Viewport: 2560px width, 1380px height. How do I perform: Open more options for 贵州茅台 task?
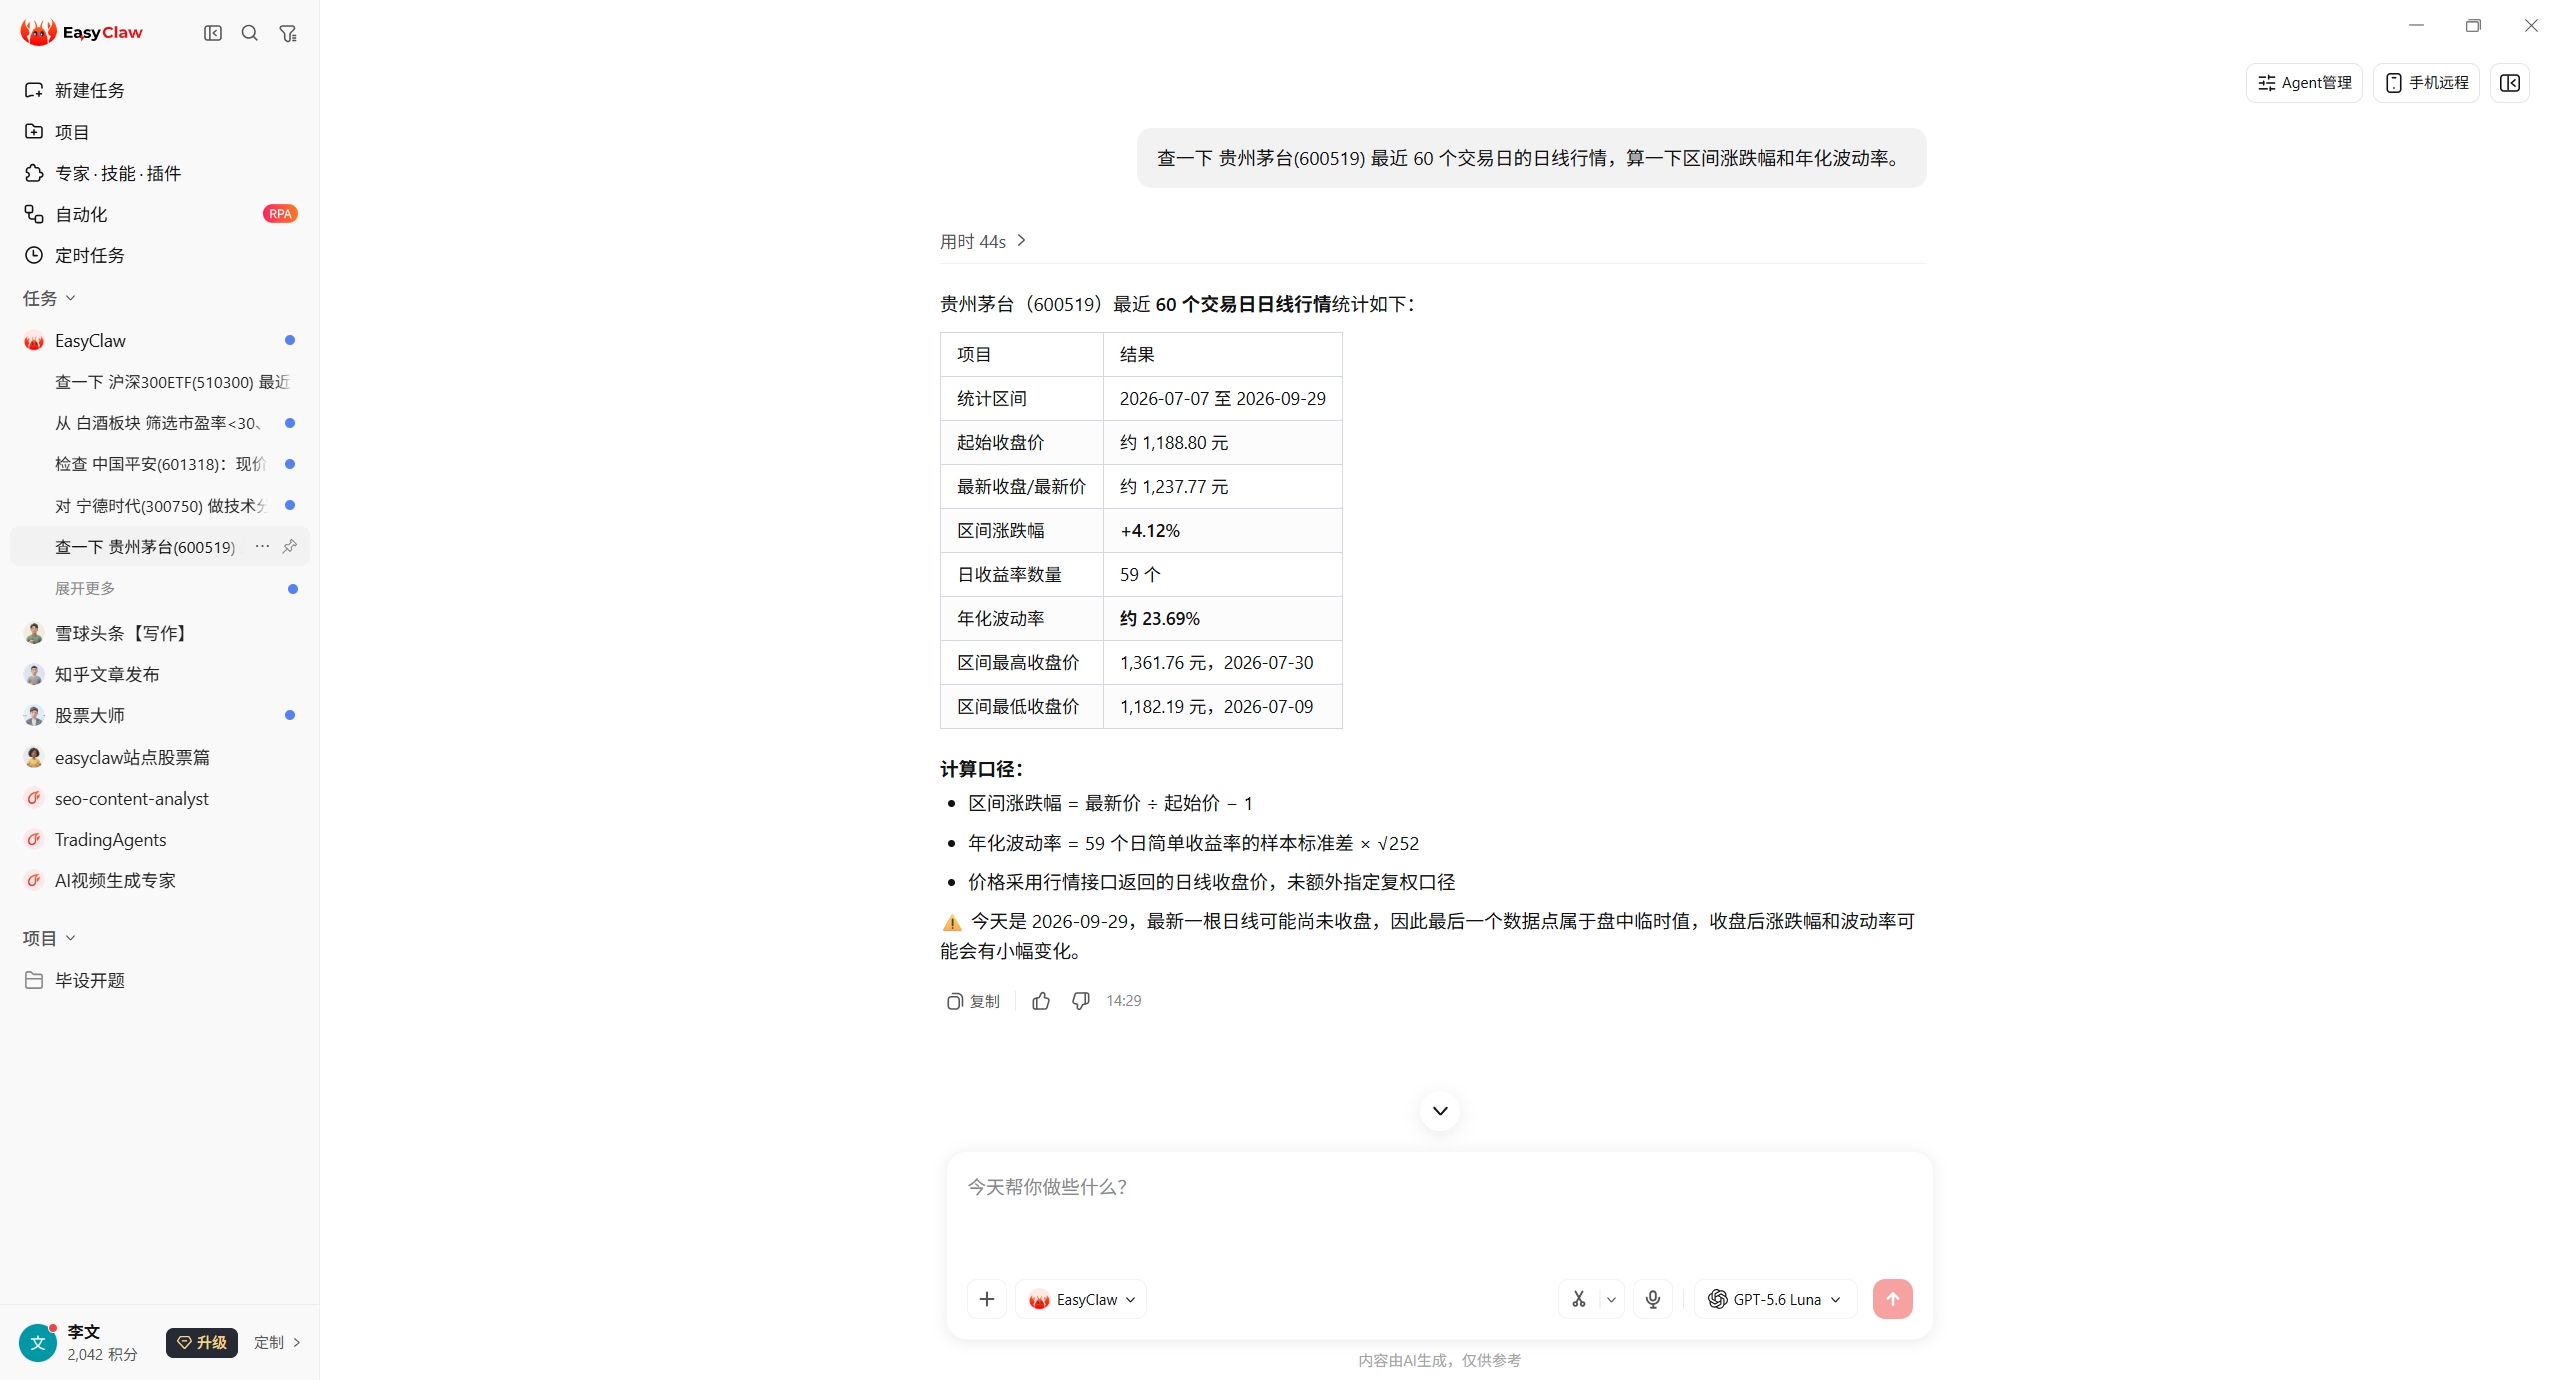262,546
